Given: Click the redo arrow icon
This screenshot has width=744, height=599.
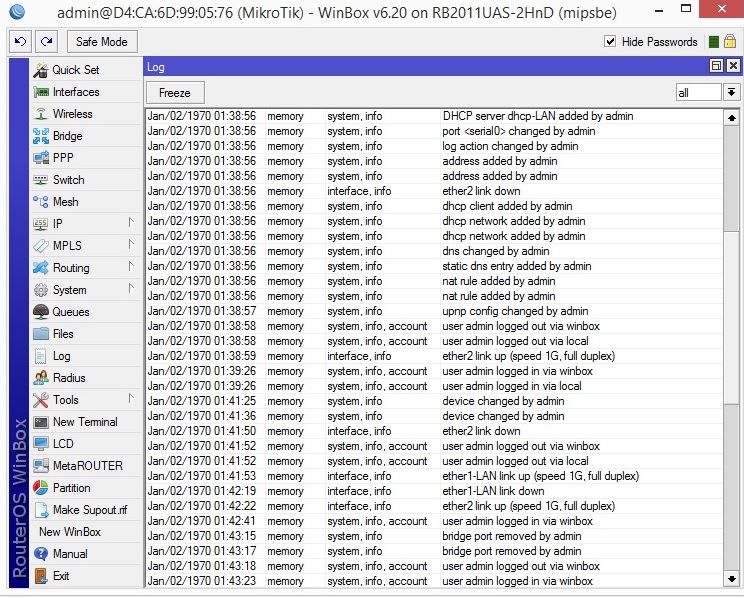Looking at the screenshot, I should tap(46, 42).
